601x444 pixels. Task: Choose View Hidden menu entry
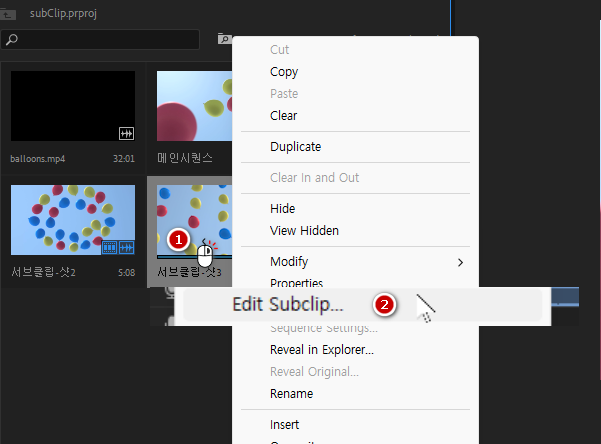pos(304,230)
